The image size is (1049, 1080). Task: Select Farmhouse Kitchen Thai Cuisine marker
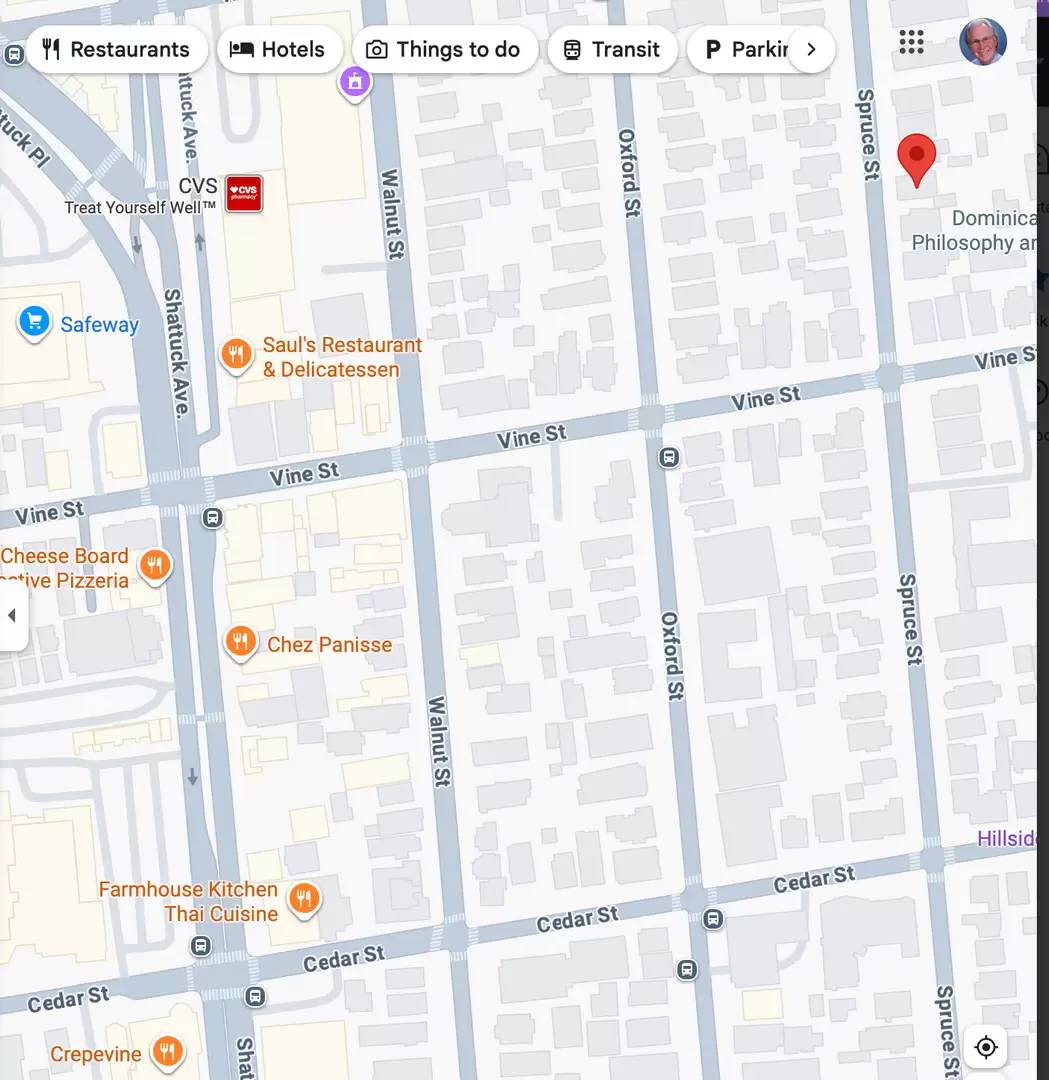pyautogui.click(x=304, y=900)
